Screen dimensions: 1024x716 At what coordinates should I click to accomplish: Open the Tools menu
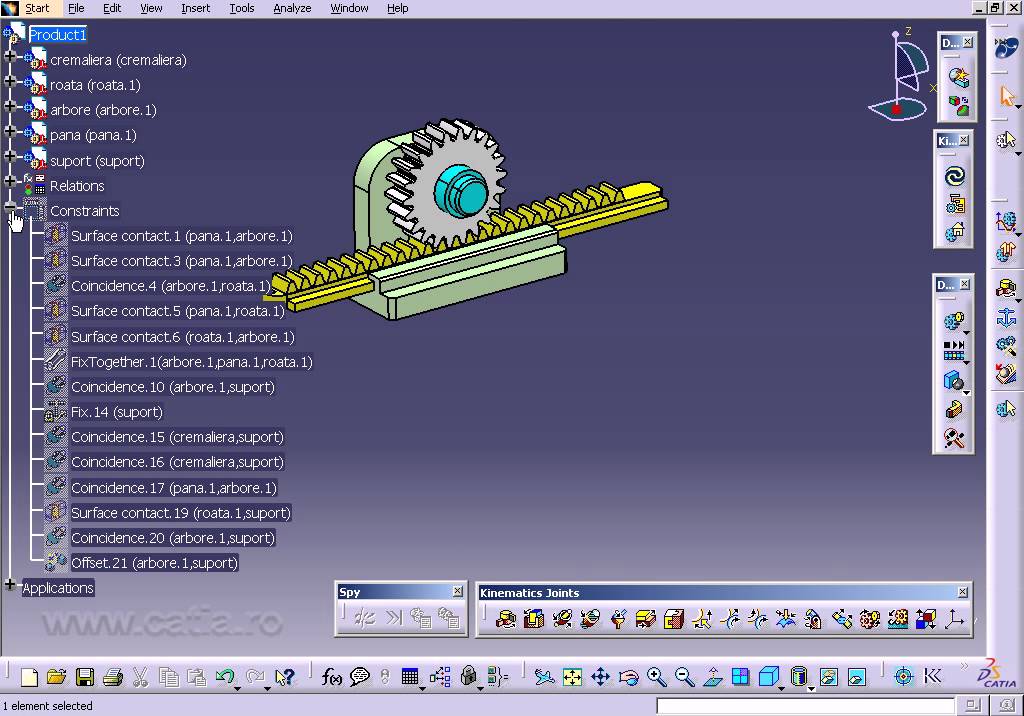[x=242, y=8]
